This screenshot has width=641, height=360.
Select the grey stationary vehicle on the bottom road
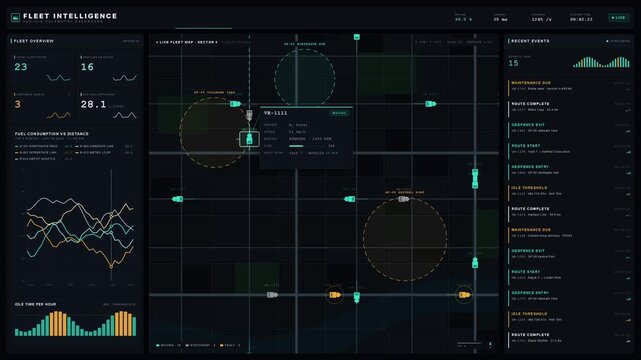tap(272, 295)
